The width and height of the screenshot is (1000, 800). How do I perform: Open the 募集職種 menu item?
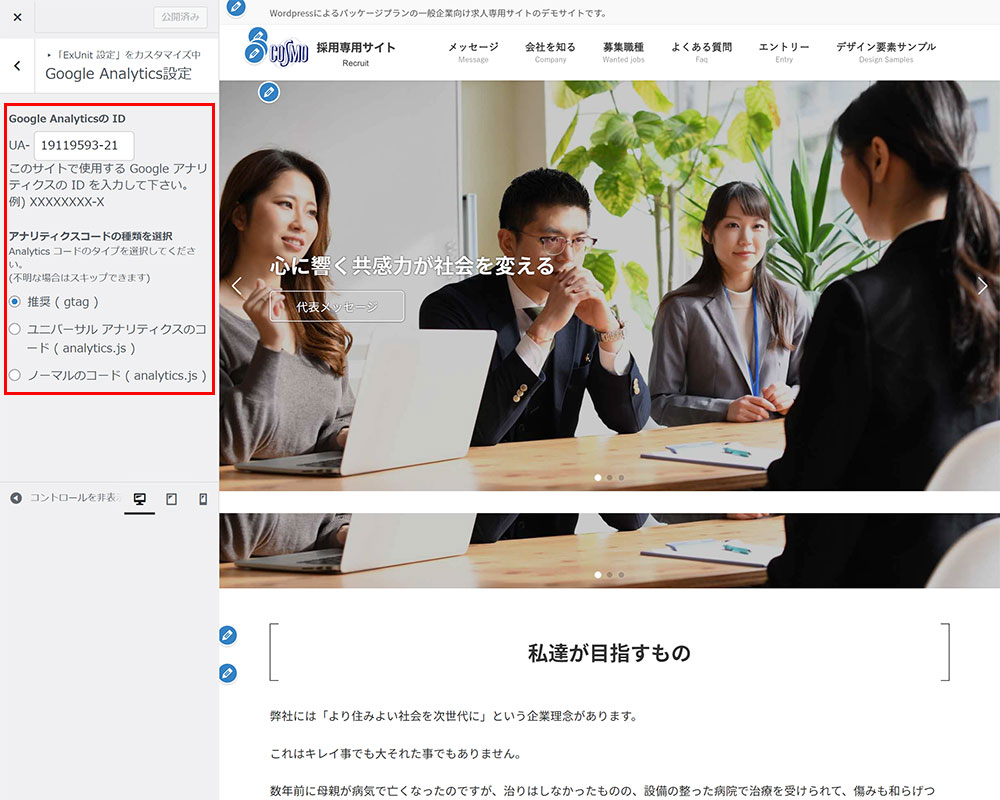(623, 52)
